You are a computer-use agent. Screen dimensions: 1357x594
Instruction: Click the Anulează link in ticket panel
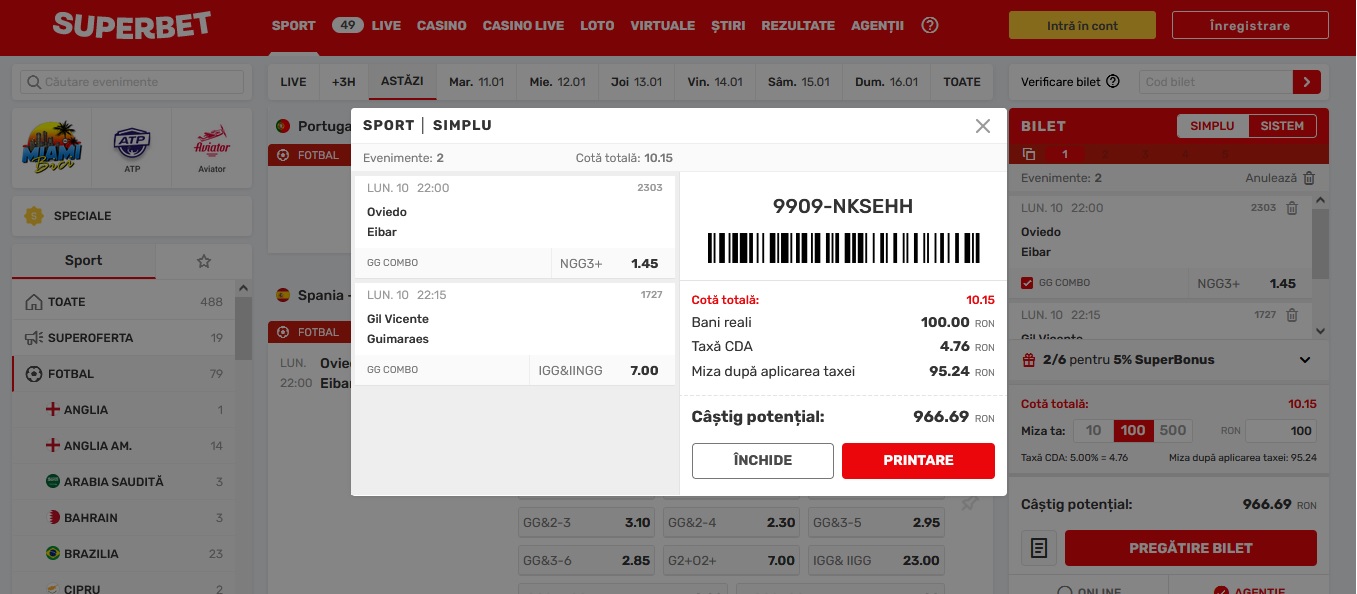pos(1271,178)
